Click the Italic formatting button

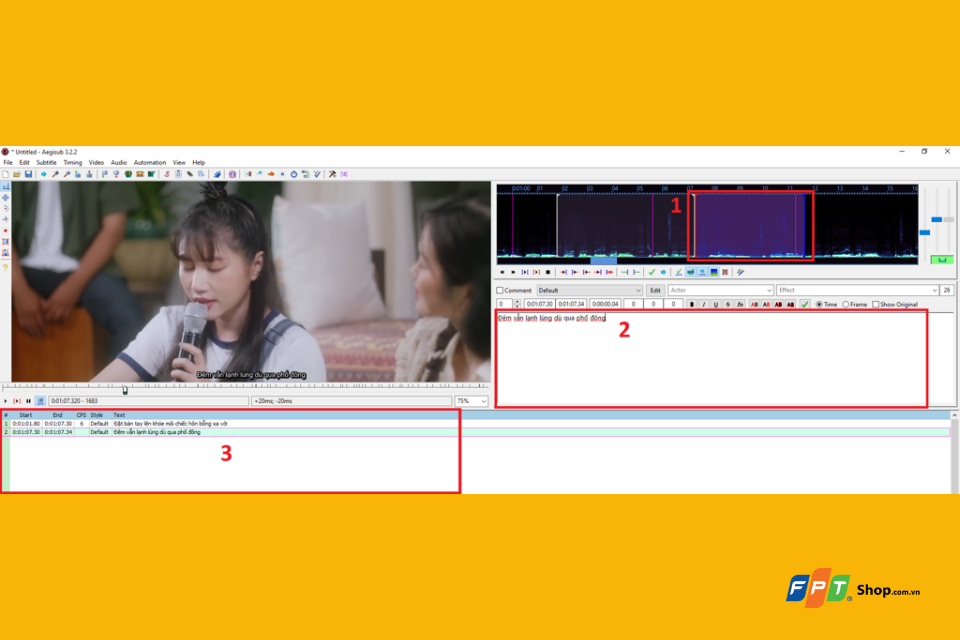coord(703,304)
